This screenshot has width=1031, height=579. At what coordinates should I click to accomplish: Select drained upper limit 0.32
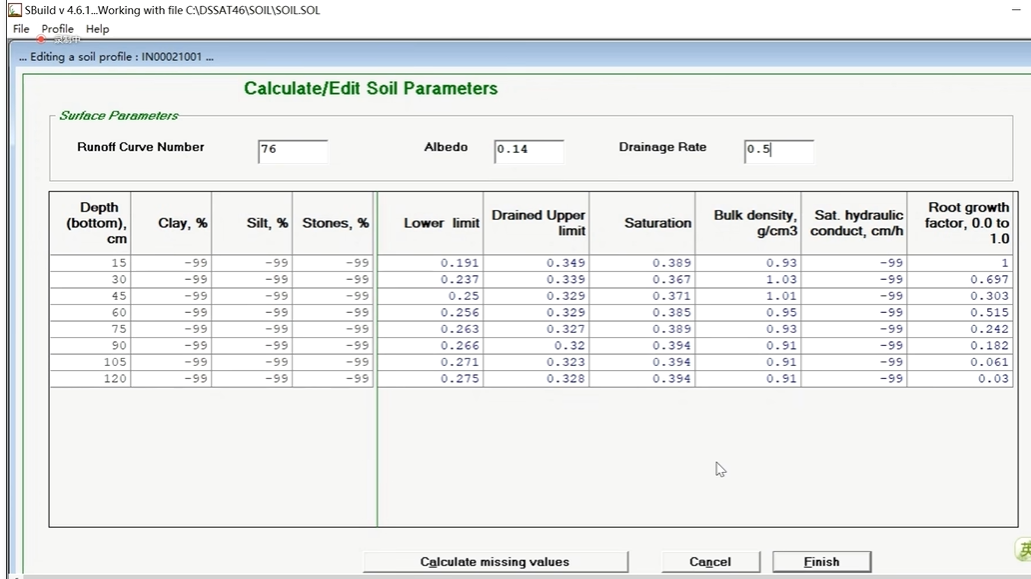click(x=537, y=345)
